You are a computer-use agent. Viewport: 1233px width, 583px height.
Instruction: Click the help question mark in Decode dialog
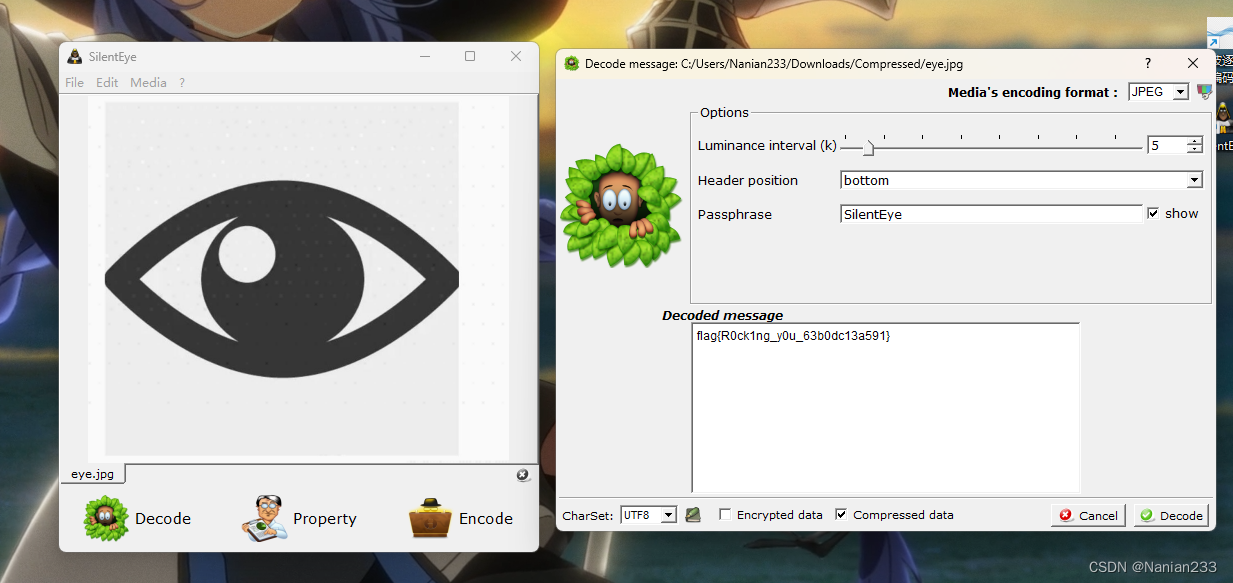click(x=1147, y=63)
